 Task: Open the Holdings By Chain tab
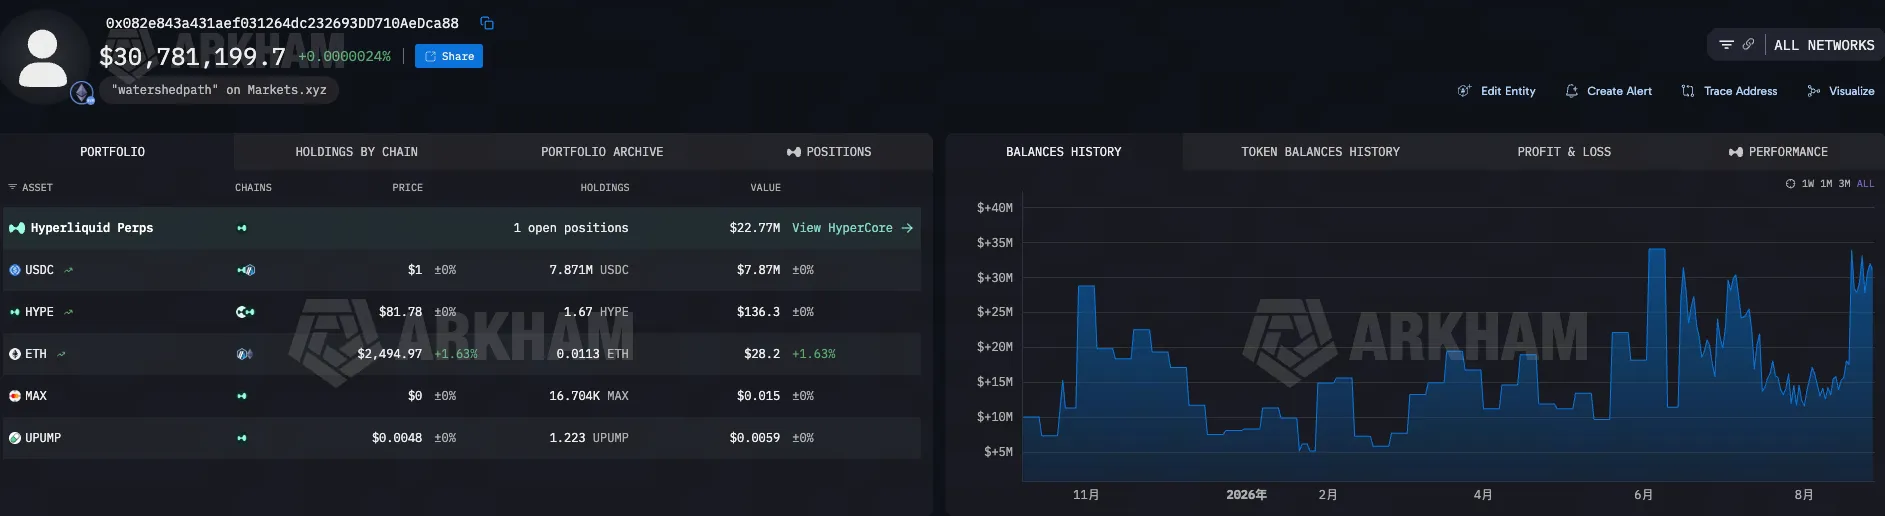point(356,152)
